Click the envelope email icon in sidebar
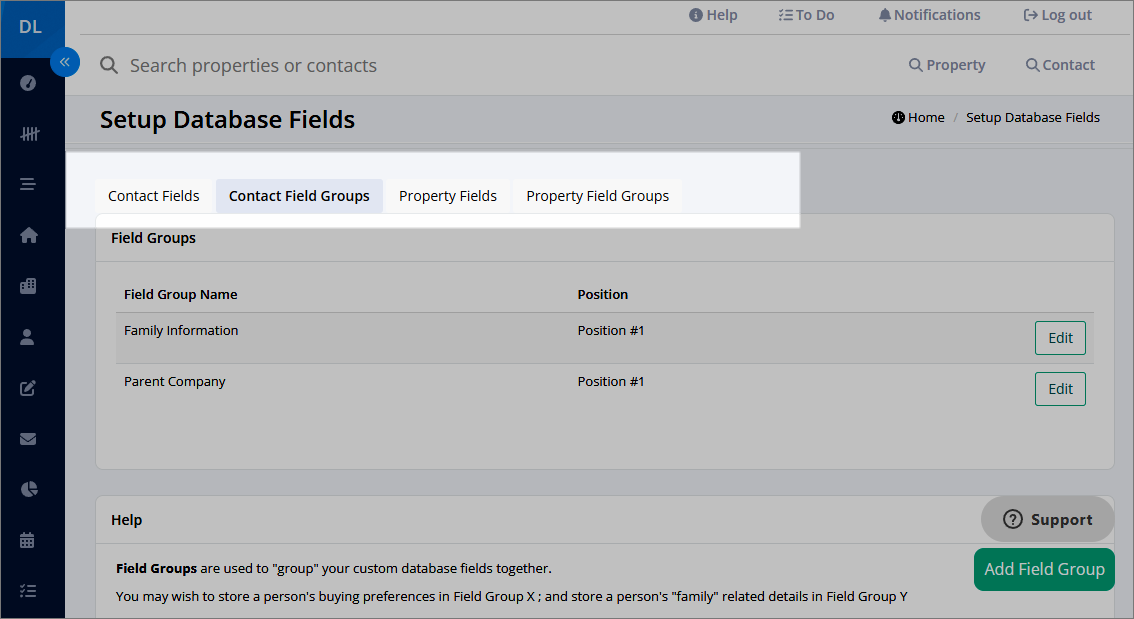The image size is (1134, 619). point(28,439)
